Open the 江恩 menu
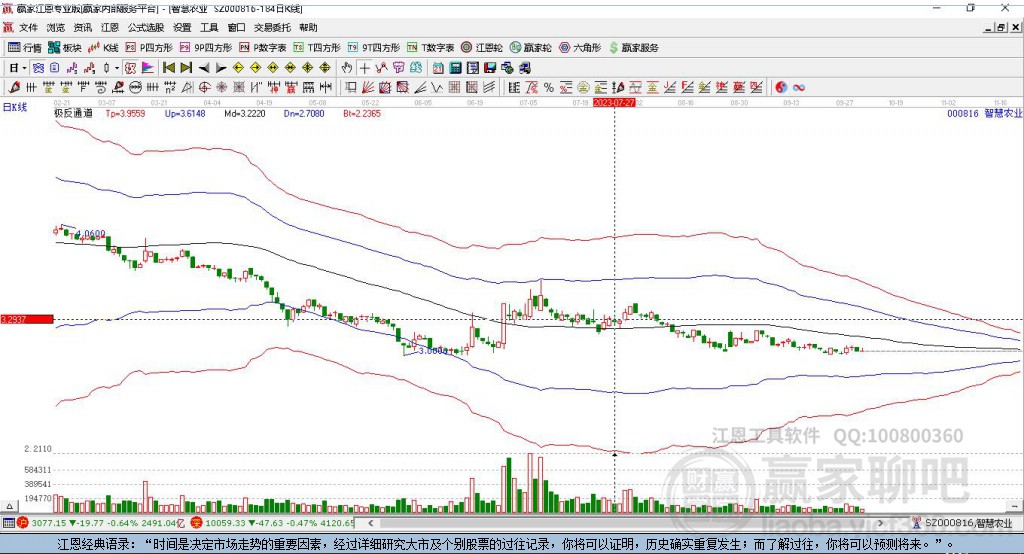Image resolution: width=1024 pixels, height=554 pixels. pos(110,27)
